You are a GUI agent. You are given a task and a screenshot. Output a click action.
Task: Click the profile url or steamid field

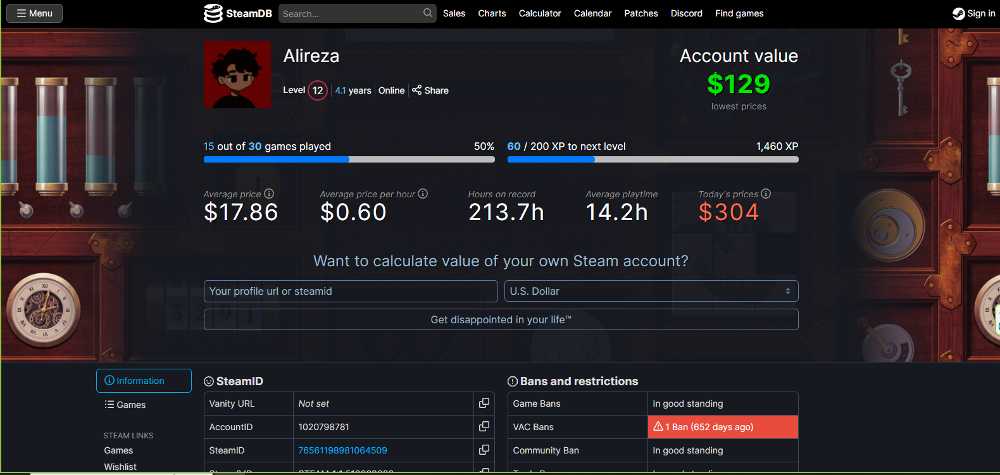(351, 291)
